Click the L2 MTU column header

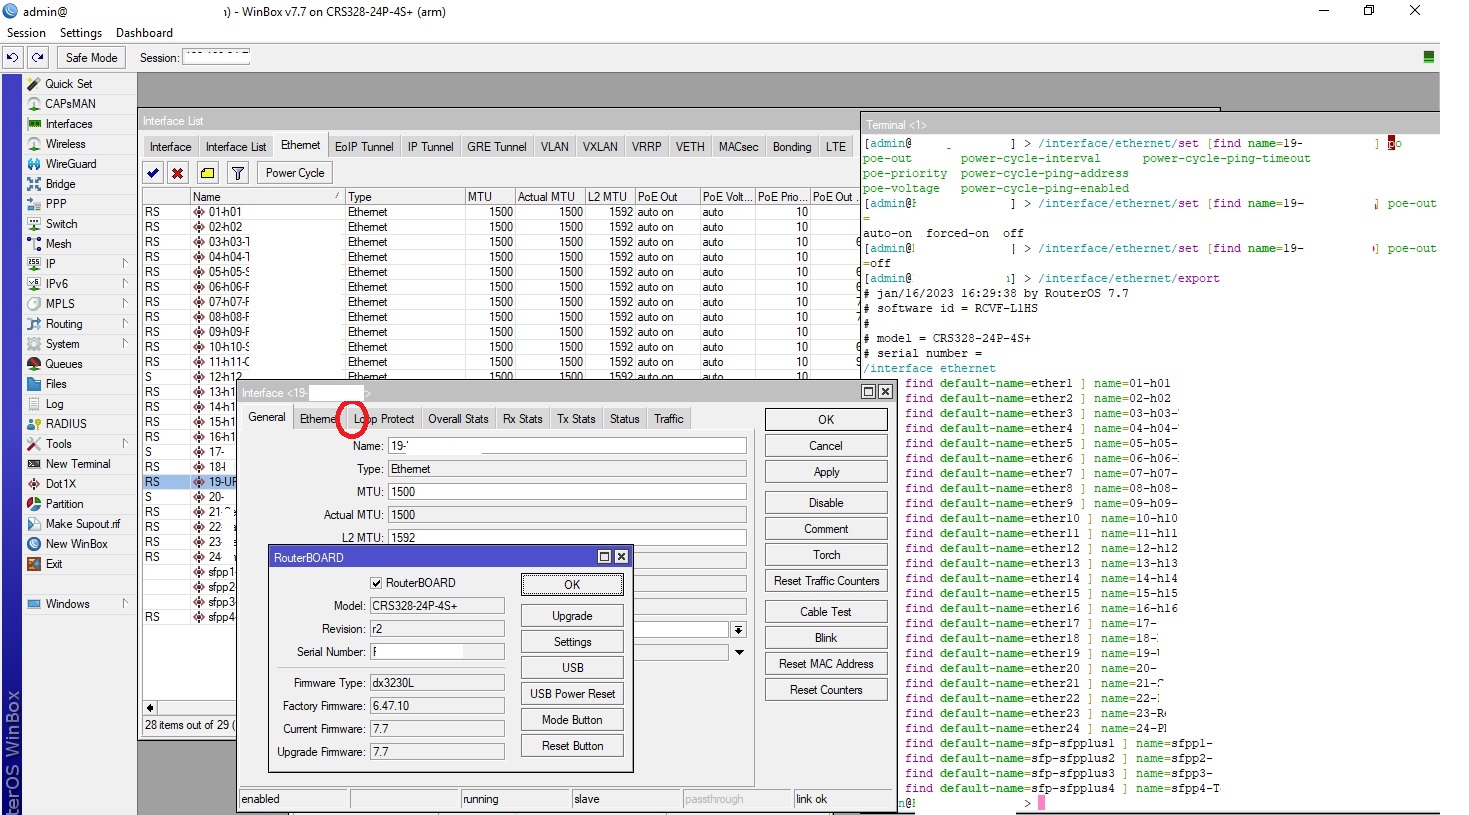tap(608, 197)
